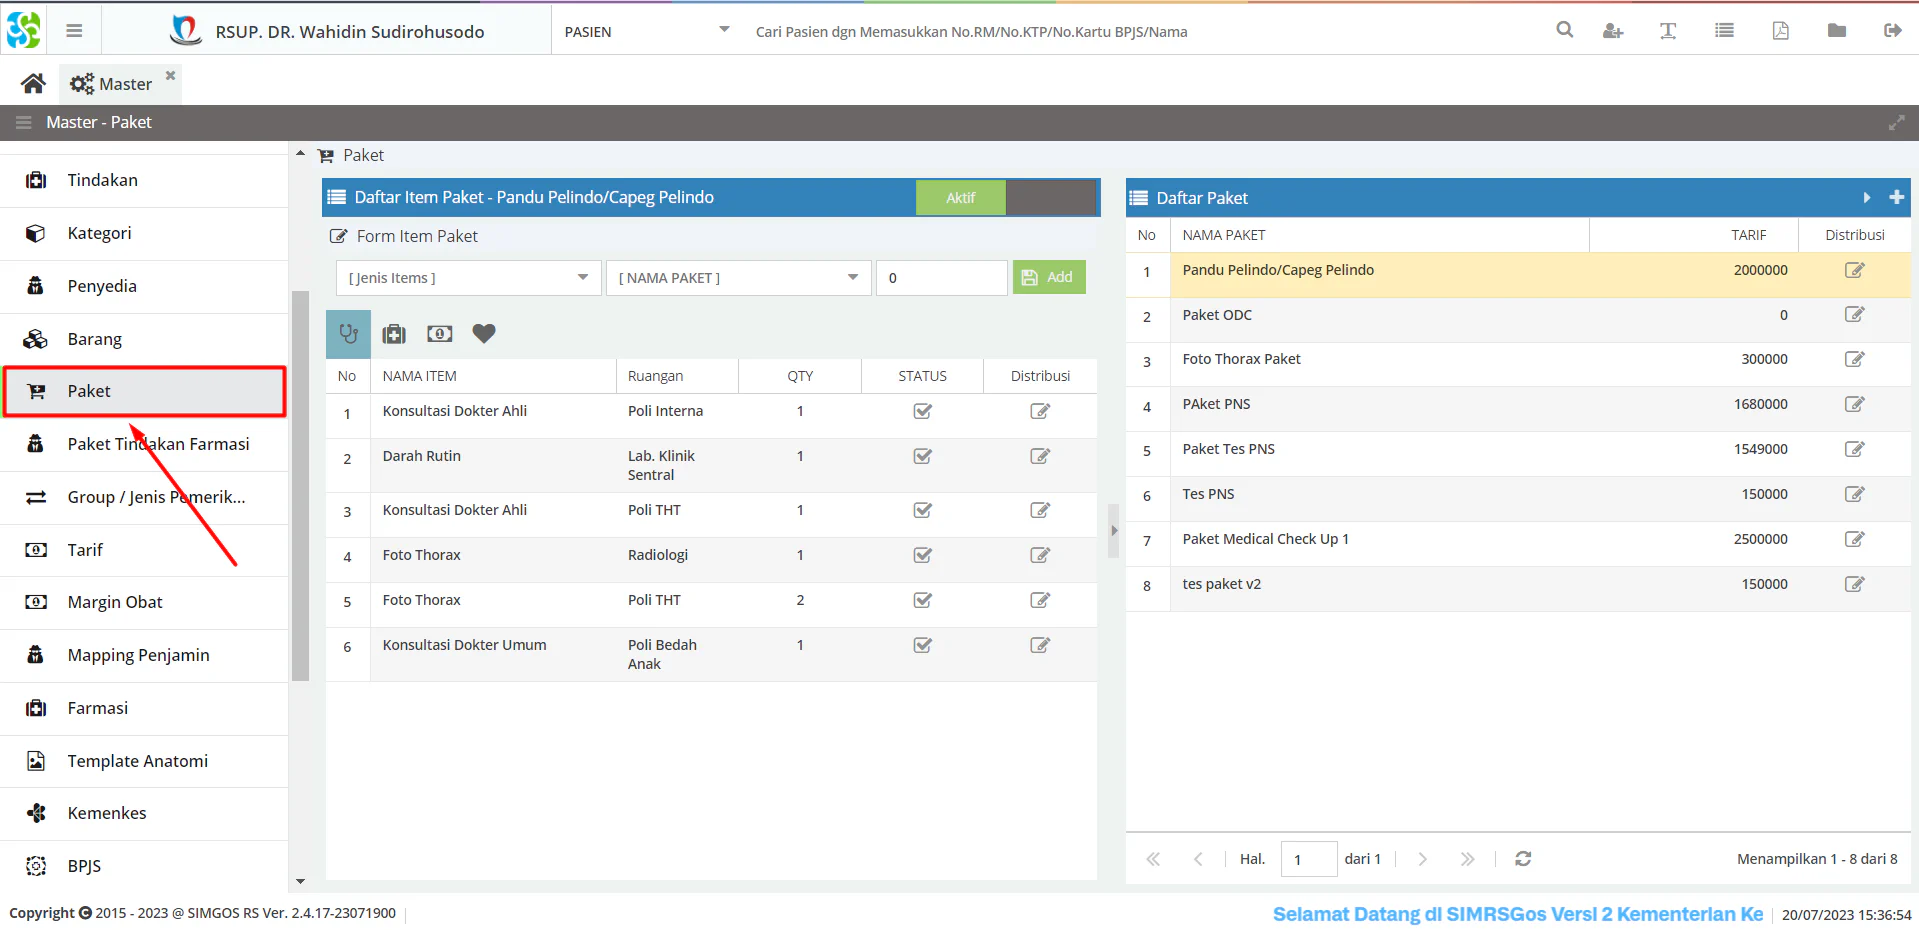Click the patient search input box

point(1140,32)
